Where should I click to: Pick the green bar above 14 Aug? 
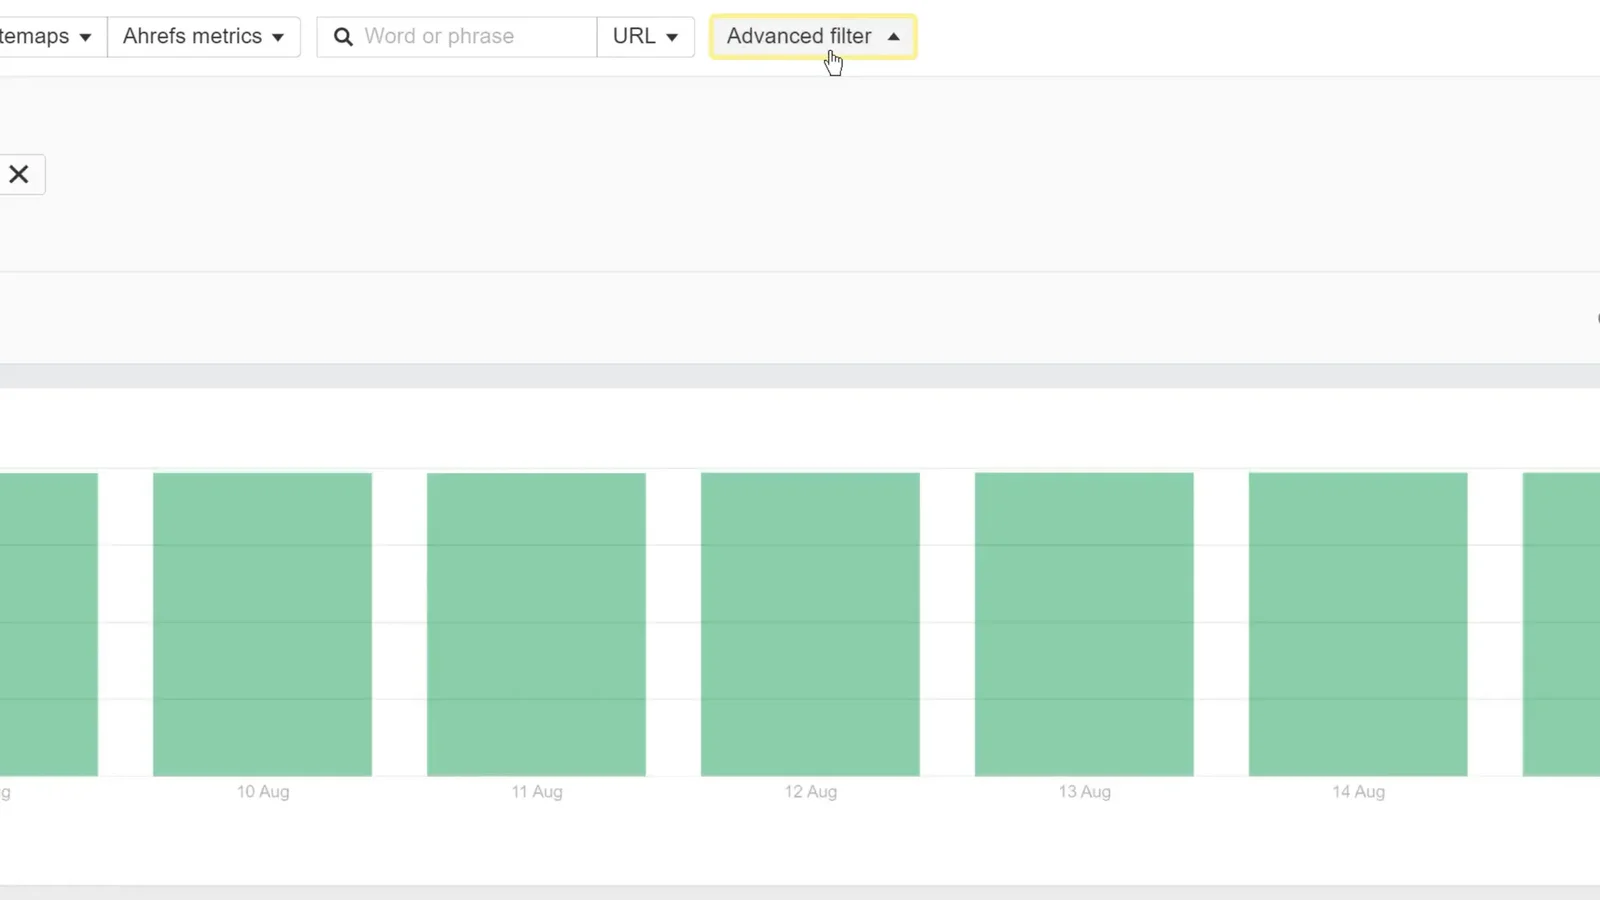click(x=1358, y=624)
